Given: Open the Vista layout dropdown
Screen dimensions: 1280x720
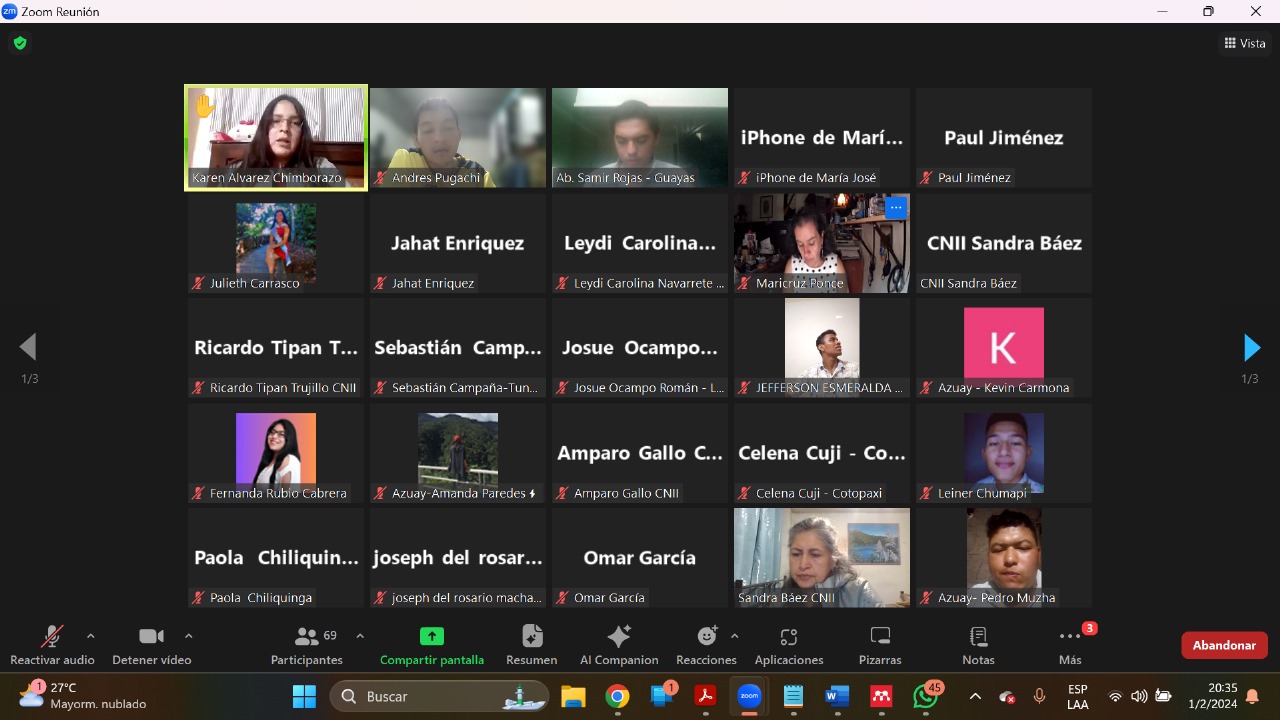Looking at the screenshot, I should [x=1245, y=43].
